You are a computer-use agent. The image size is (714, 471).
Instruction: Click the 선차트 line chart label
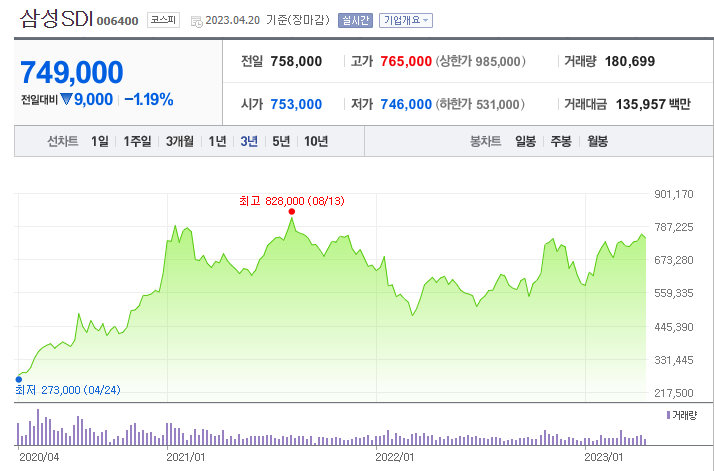point(63,141)
